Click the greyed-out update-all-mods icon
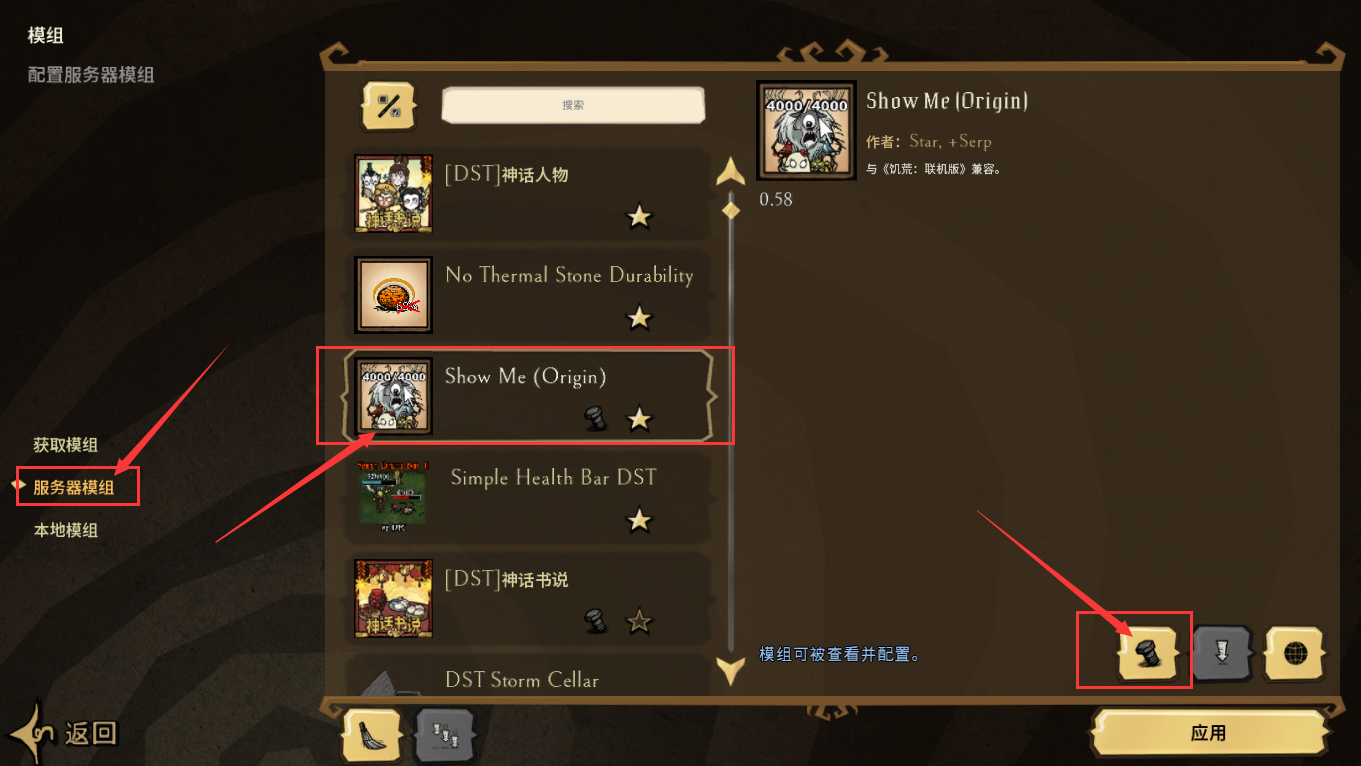The image size is (1361, 766). [444, 737]
